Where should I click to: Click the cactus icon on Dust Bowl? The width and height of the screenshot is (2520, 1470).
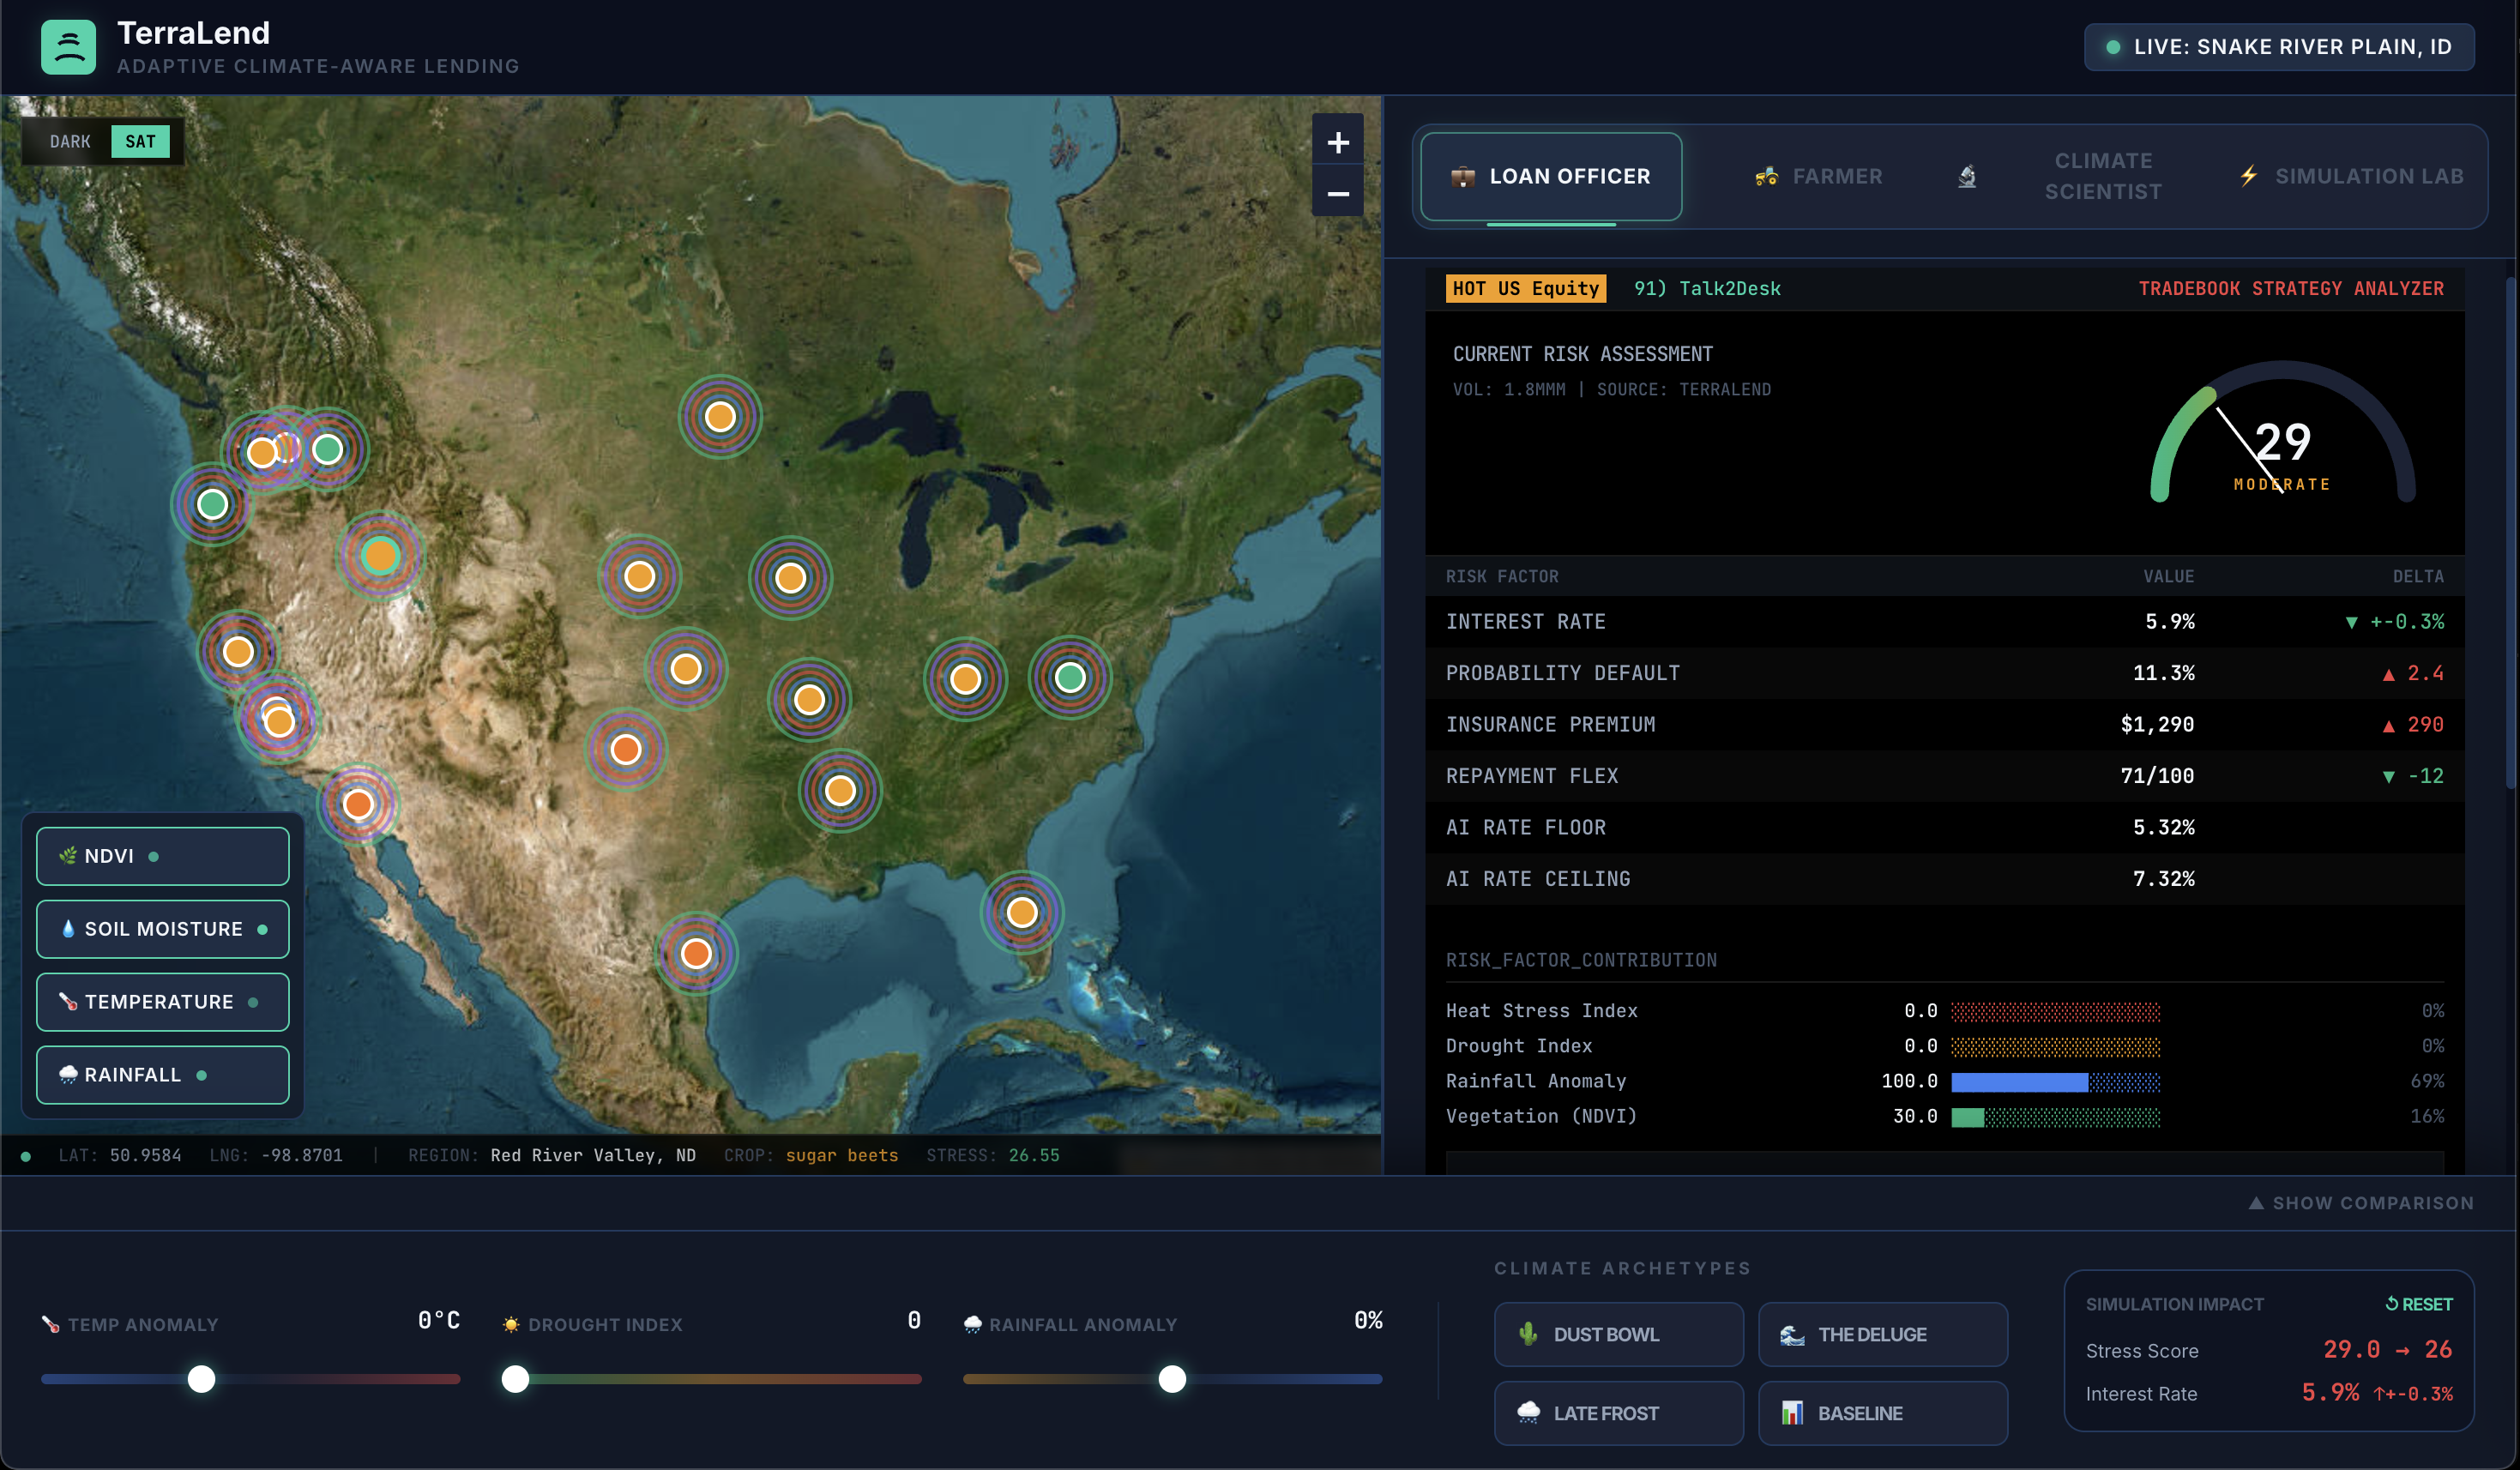pyautogui.click(x=1528, y=1334)
